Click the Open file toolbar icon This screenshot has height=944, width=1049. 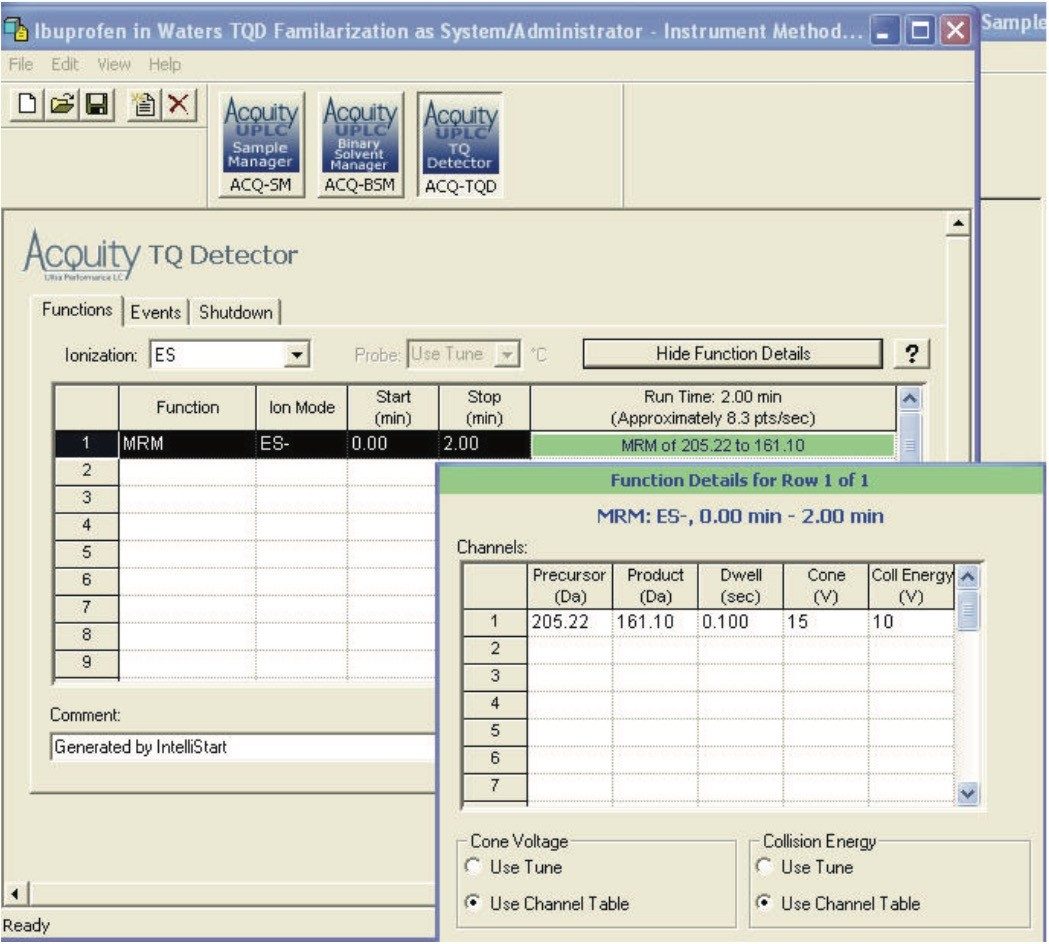click(62, 105)
